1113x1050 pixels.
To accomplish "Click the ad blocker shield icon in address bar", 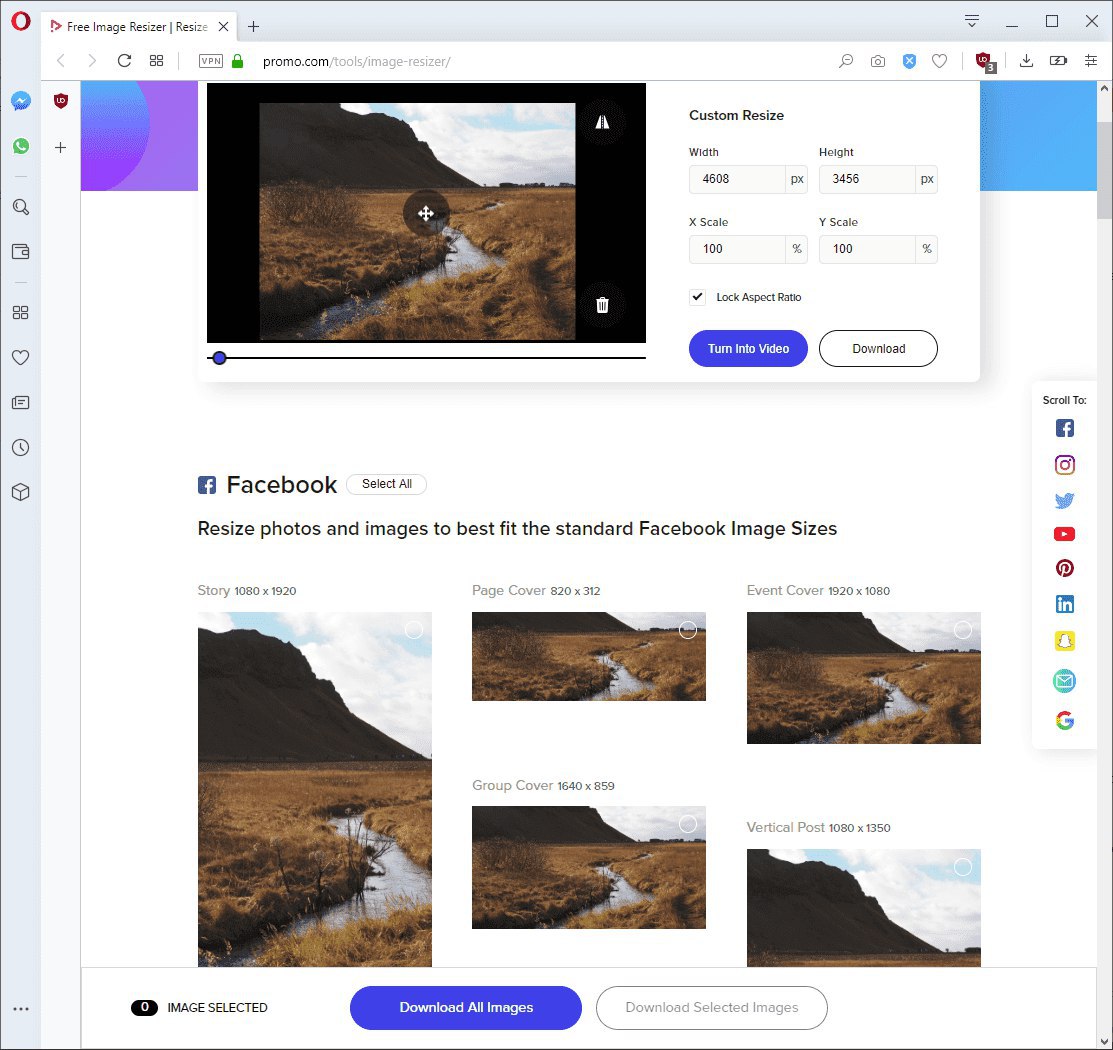I will tap(909, 61).
